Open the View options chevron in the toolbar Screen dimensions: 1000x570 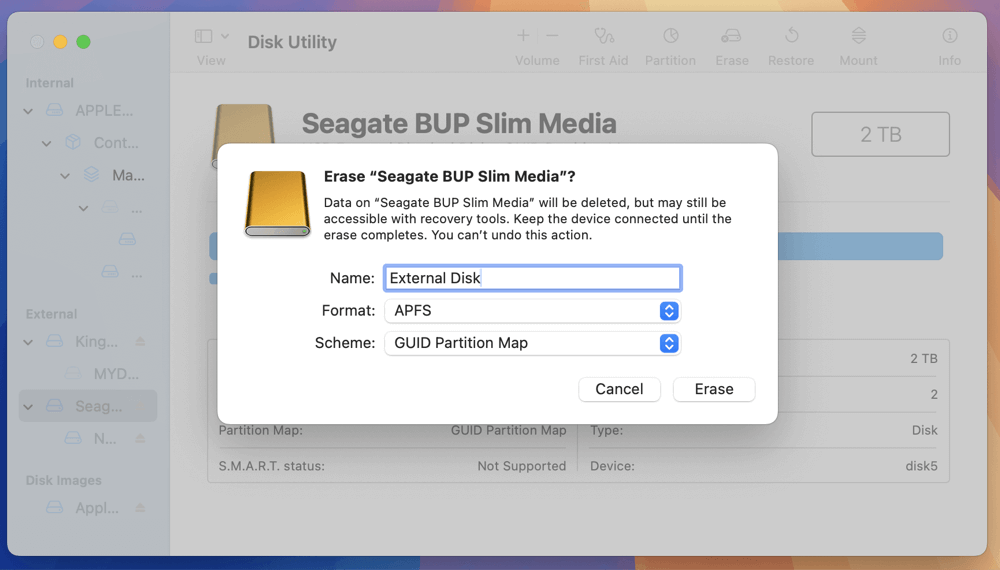(224, 36)
